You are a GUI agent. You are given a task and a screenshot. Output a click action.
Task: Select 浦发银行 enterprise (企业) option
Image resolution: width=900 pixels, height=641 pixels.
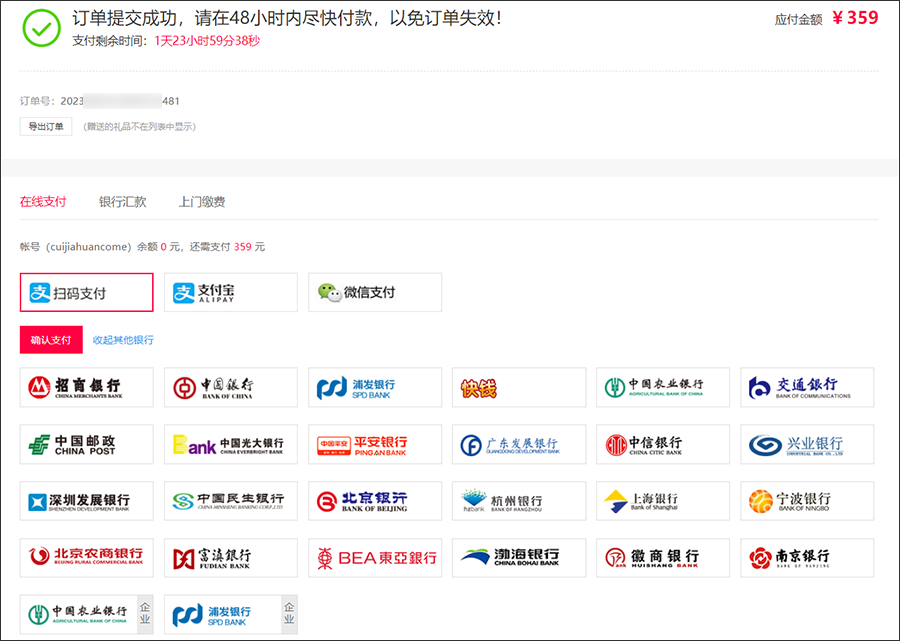[x=231, y=615]
